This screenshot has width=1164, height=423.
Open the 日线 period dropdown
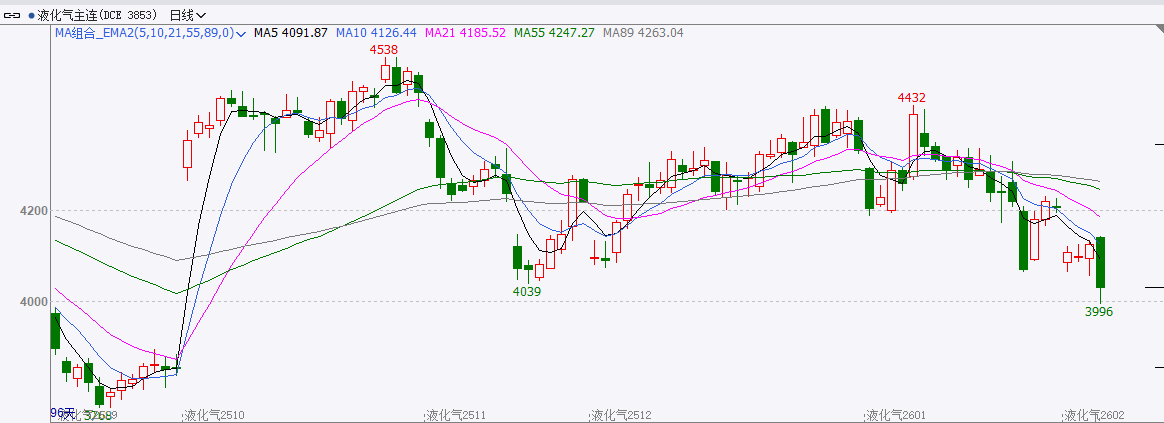point(188,15)
